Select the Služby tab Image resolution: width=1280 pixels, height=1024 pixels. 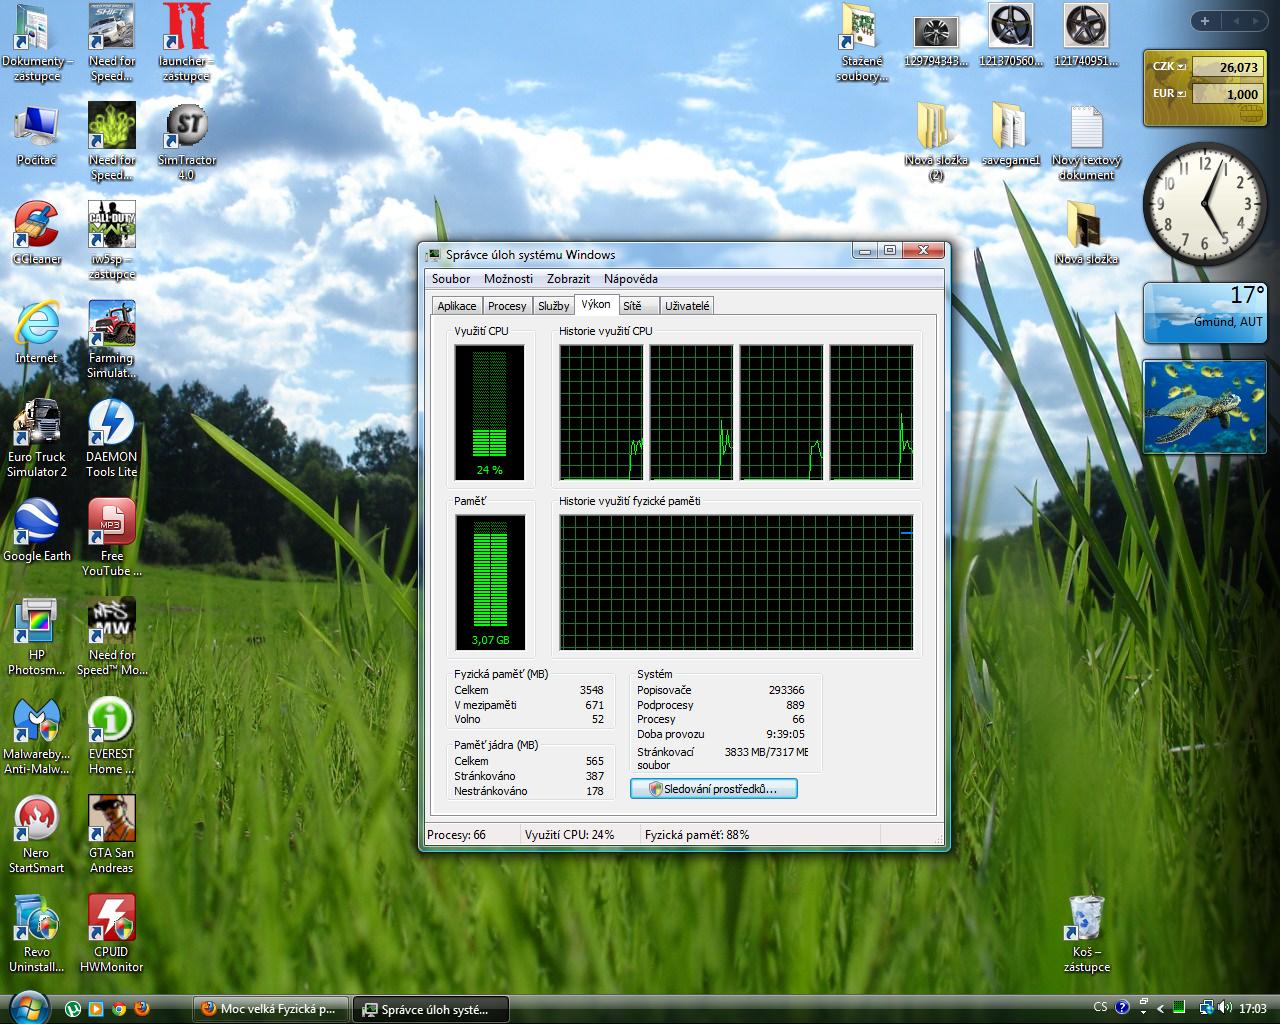553,306
